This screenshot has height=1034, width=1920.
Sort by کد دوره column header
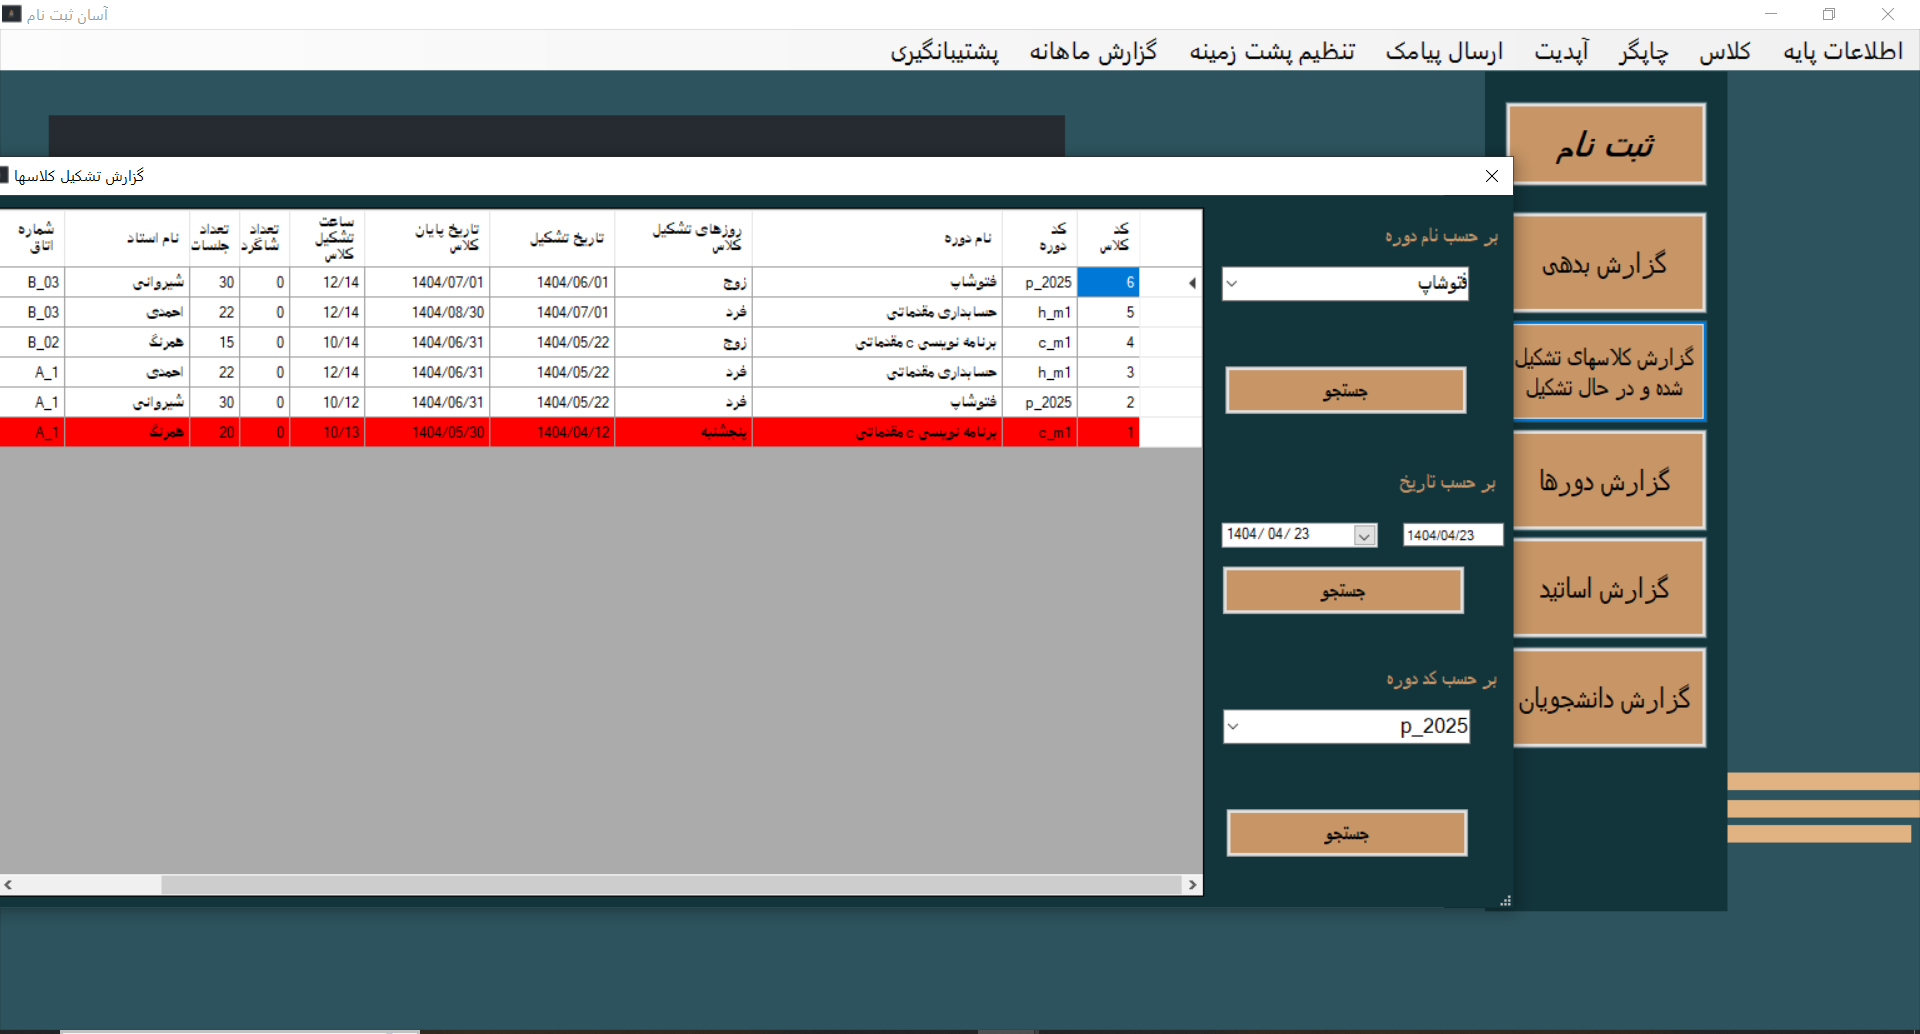(x=1040, y=238)
